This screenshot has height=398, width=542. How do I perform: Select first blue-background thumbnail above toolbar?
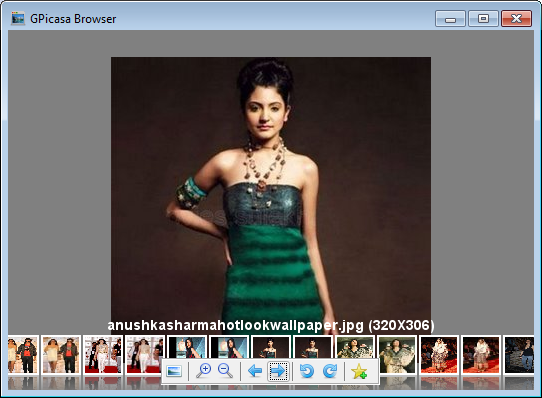[187, 348]
